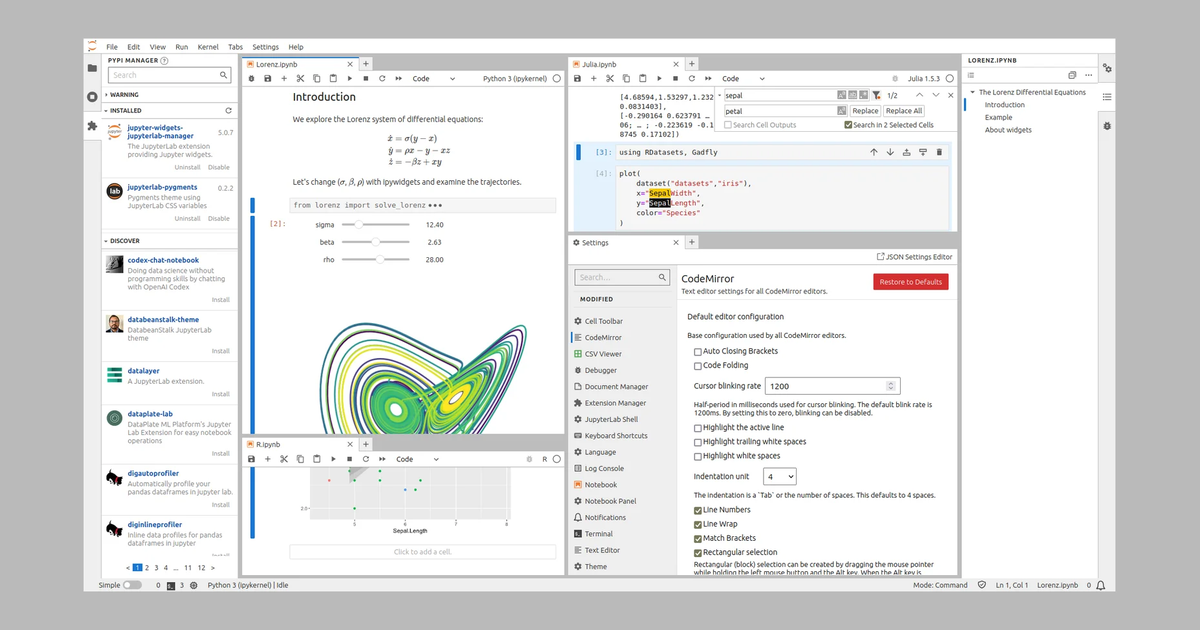
Task: Toggle Simple mode switch in status bar
Action: 132,585
